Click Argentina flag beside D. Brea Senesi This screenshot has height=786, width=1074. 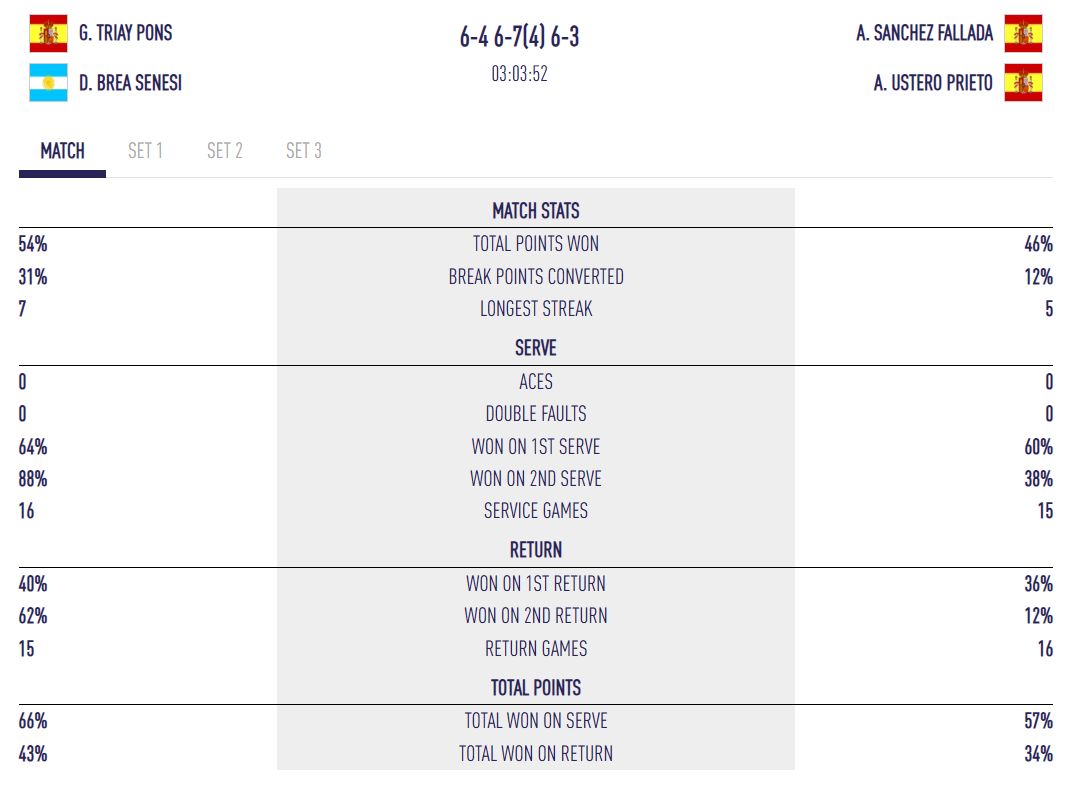tap(48, 83)
